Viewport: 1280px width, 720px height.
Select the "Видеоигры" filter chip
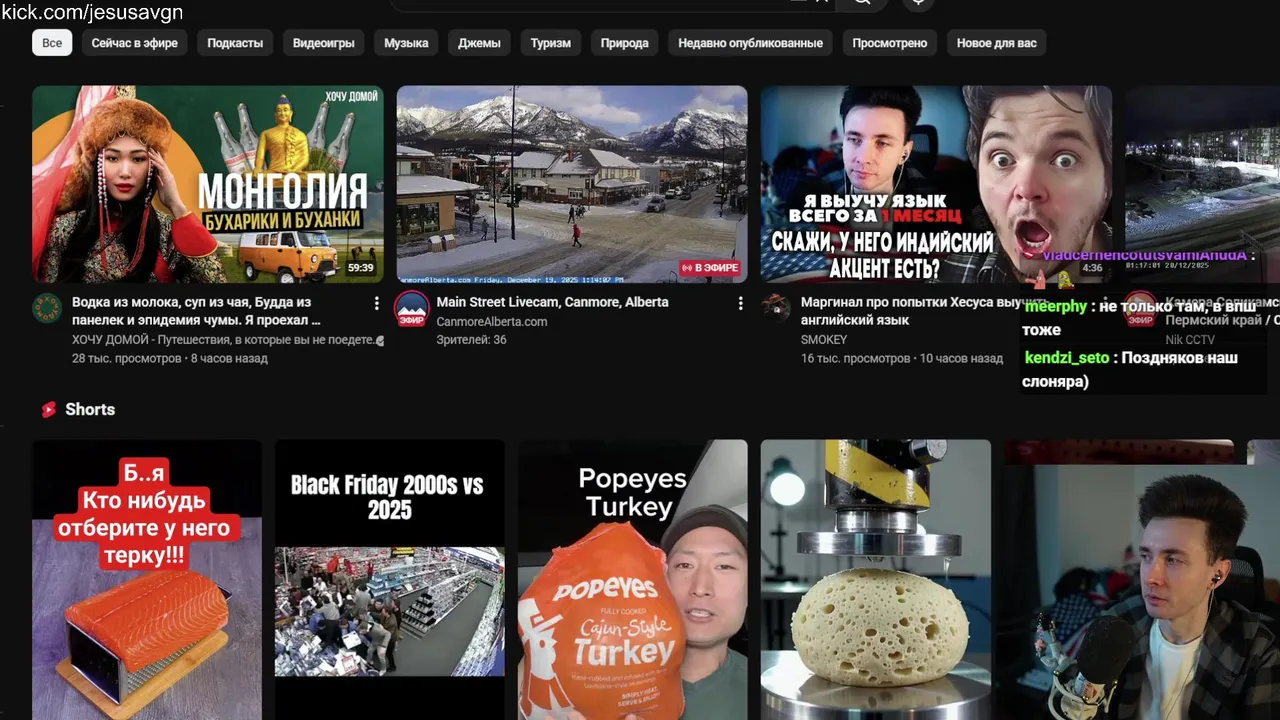pyautogui.click(x=324, y=43)
